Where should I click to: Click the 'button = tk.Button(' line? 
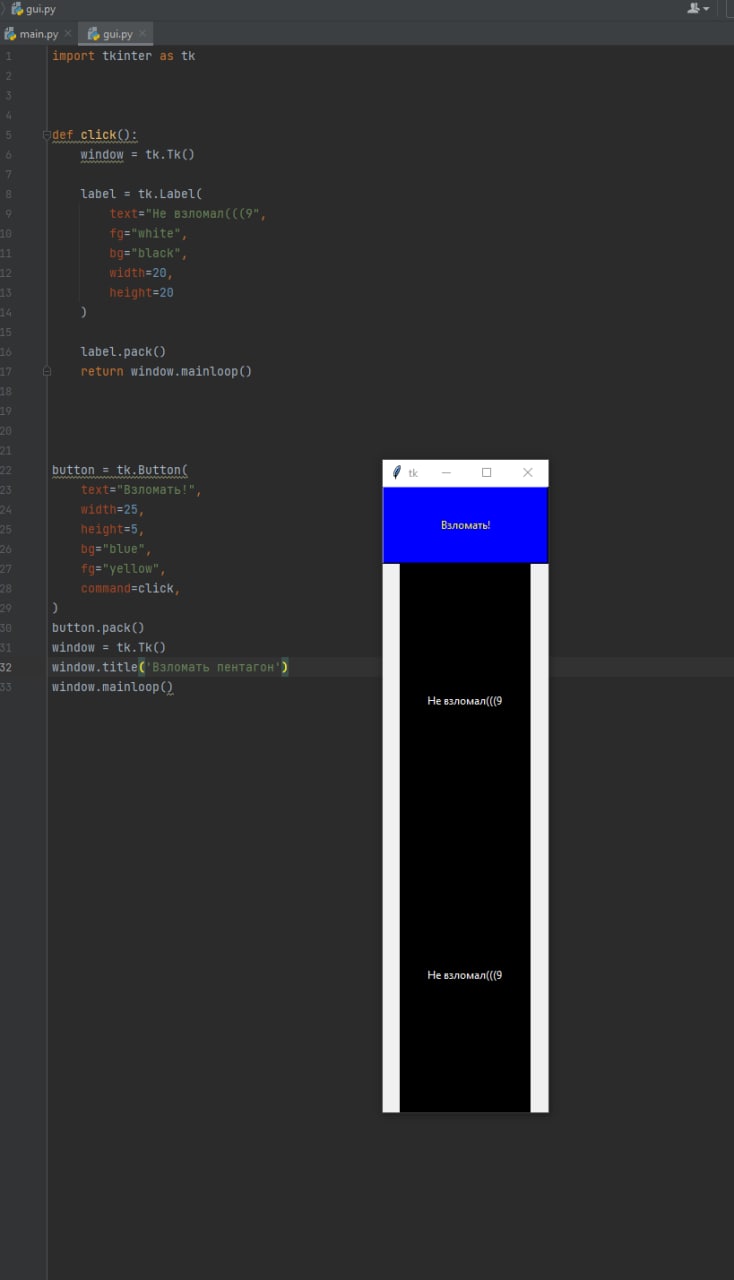tap(120, 470)
